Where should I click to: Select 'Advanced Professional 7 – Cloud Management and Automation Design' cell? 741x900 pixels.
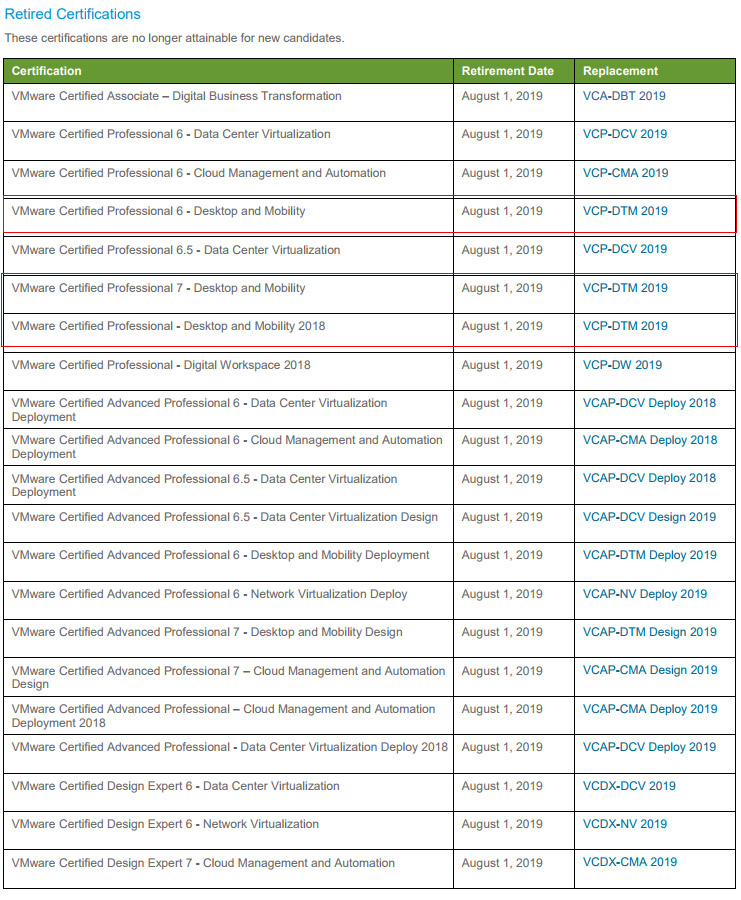coord(228,677)
